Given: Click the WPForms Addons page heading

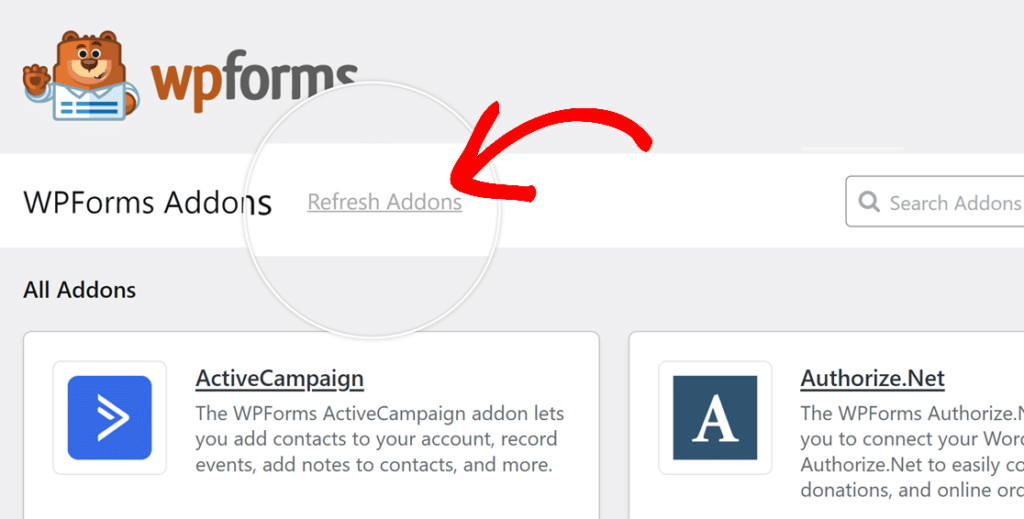Looking at the screenshot, I should click(148, 202).
